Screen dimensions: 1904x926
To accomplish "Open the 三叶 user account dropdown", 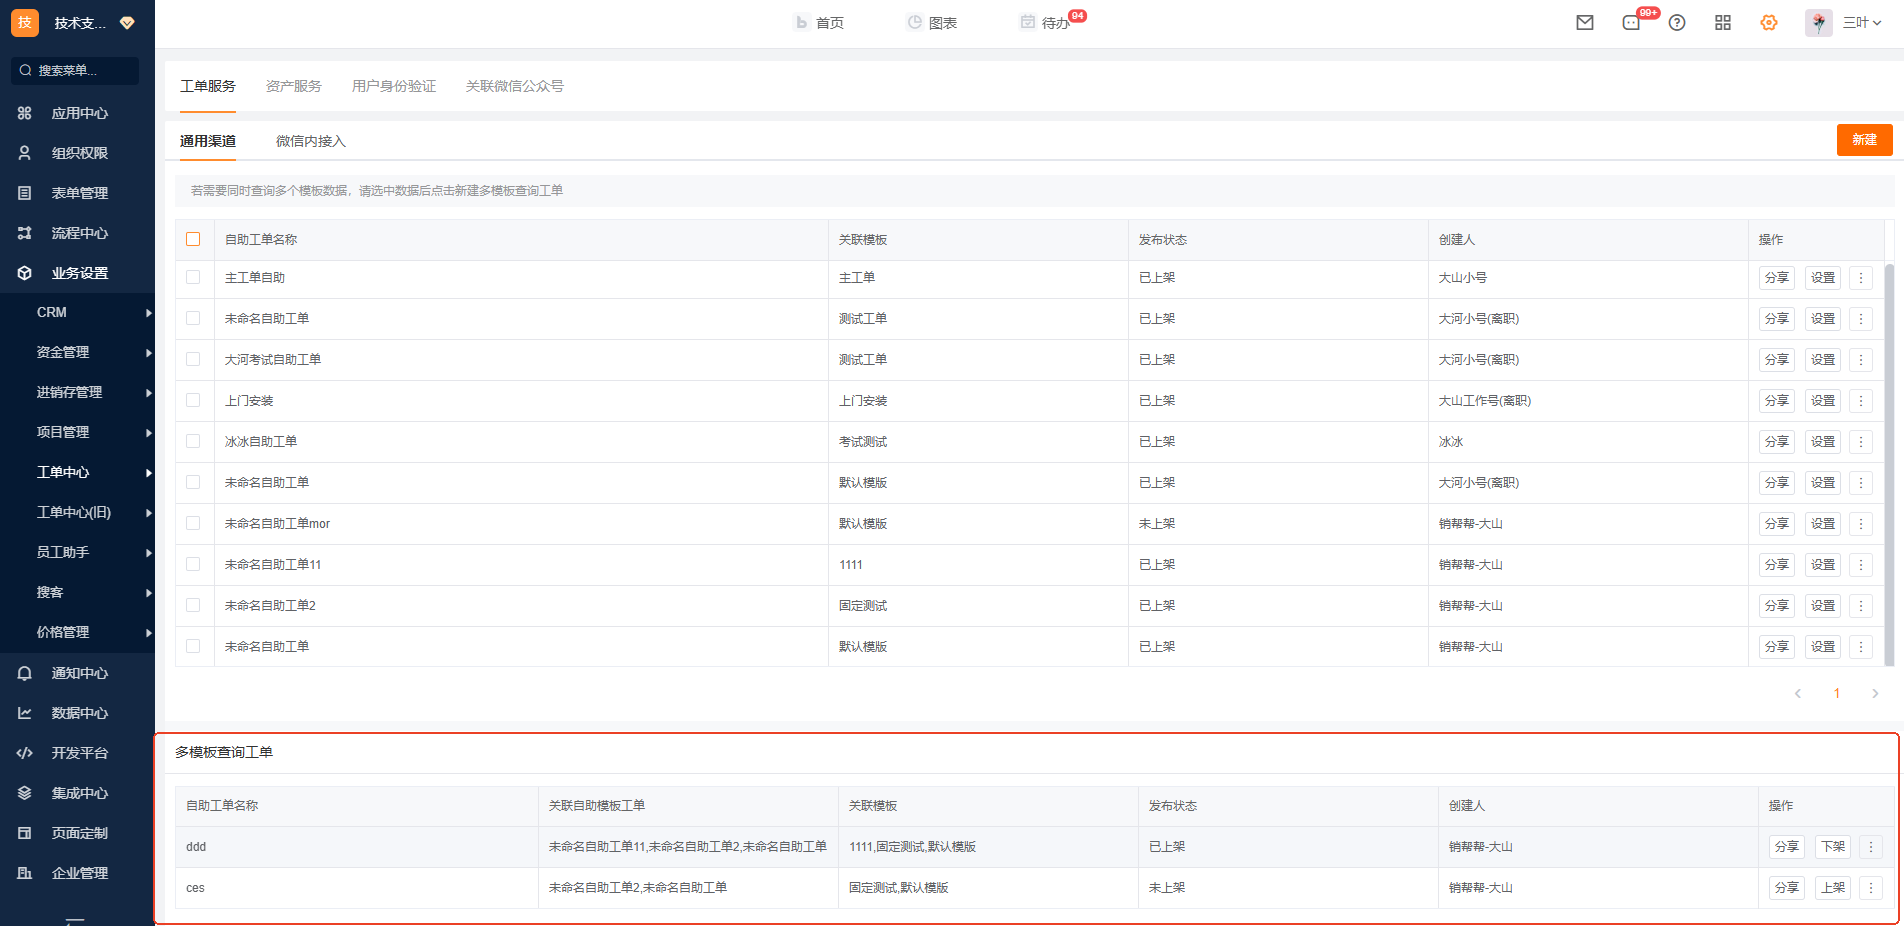I will click(1861, 23).
